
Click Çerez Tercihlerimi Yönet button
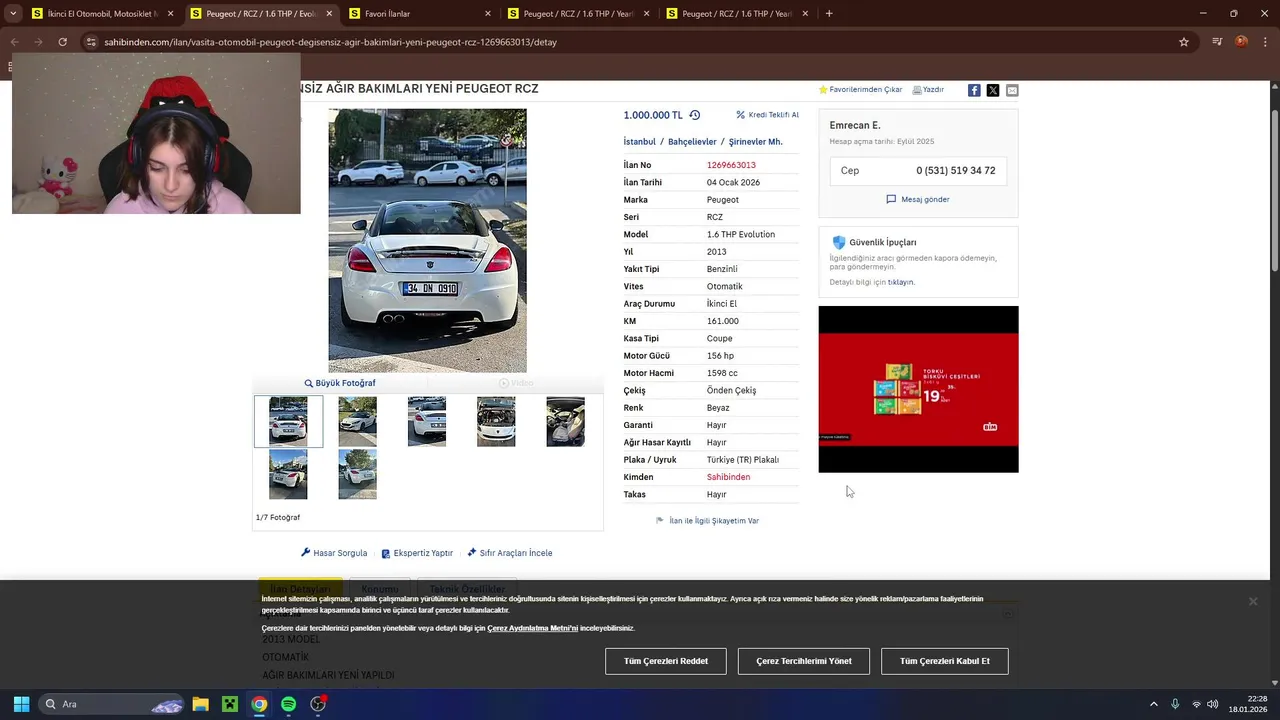[804, 661]
